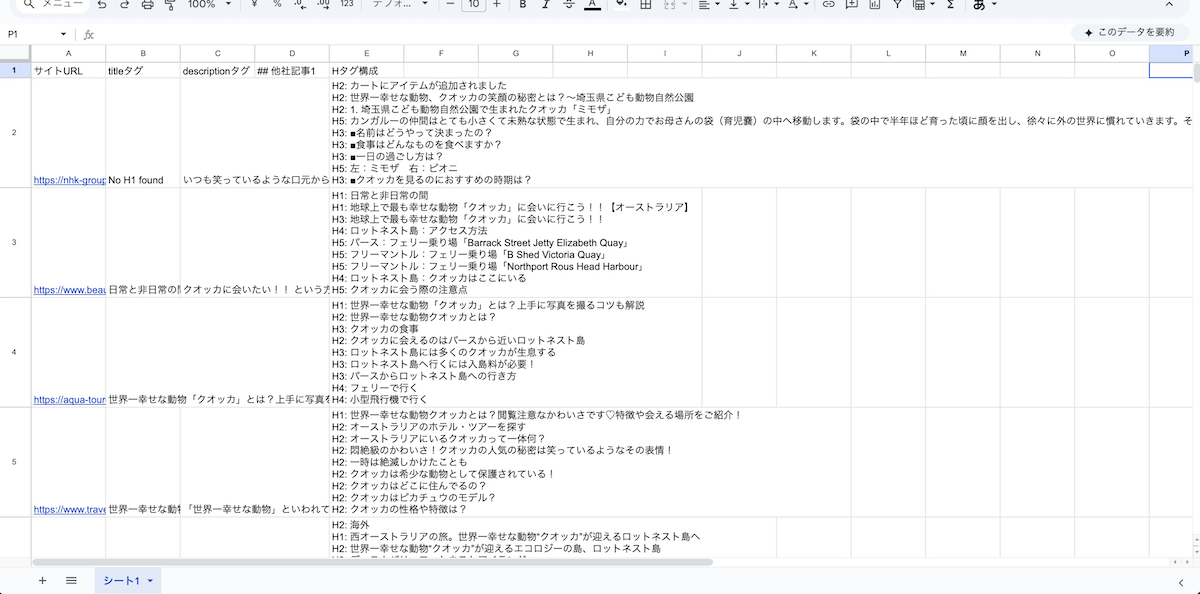Insert a link on the cell
The width and height of the screenshot is (1200, 594).
(x=829, y=6)
